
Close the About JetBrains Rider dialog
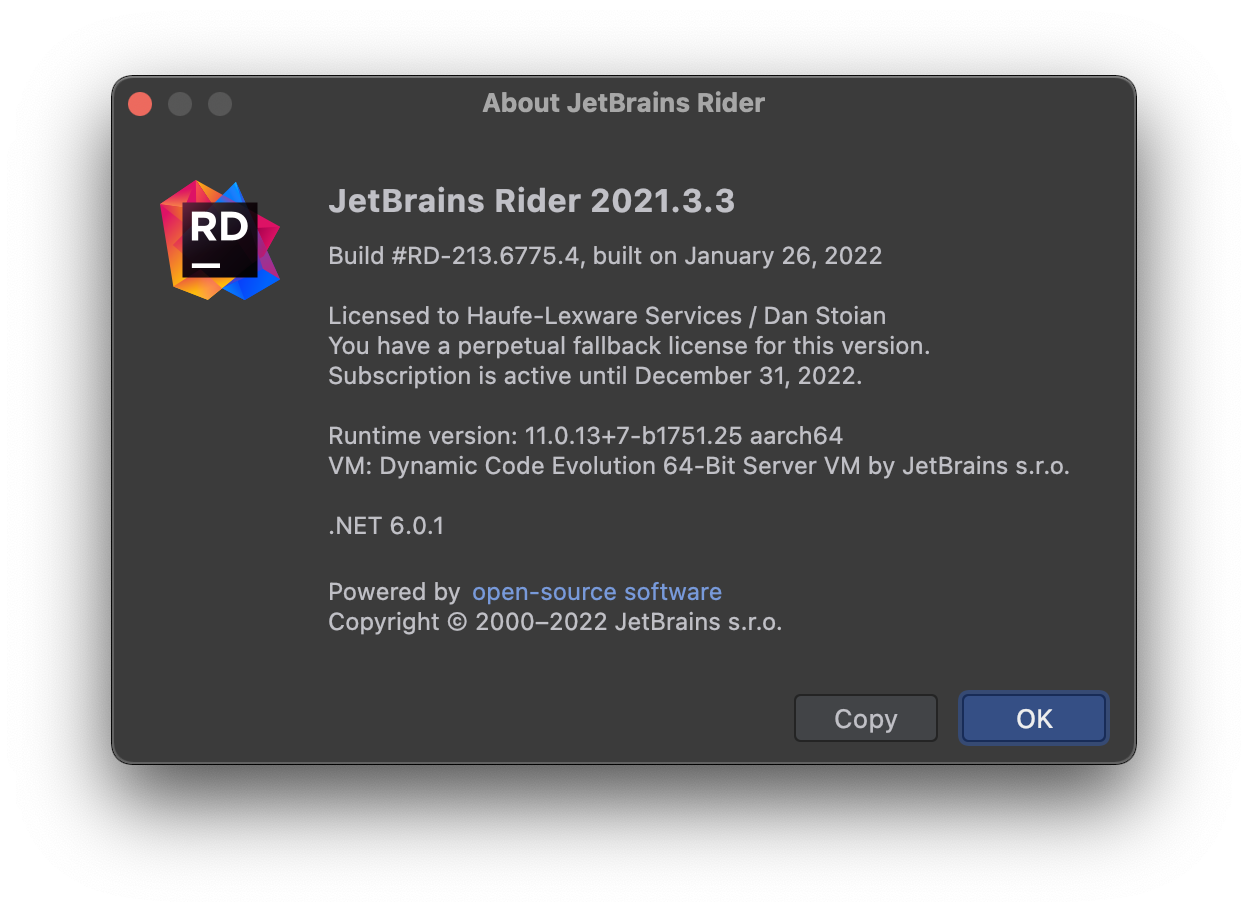(141, 103)
